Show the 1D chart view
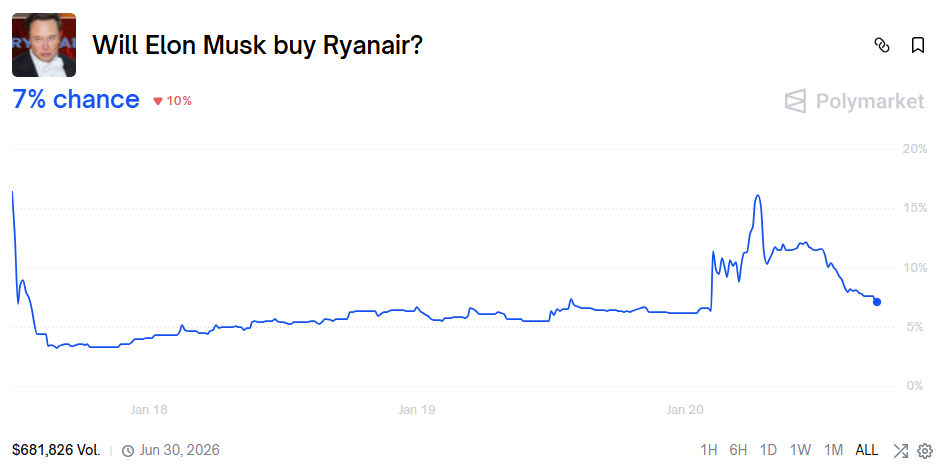The height and width of the screenshot is (476, 944). 768,450
